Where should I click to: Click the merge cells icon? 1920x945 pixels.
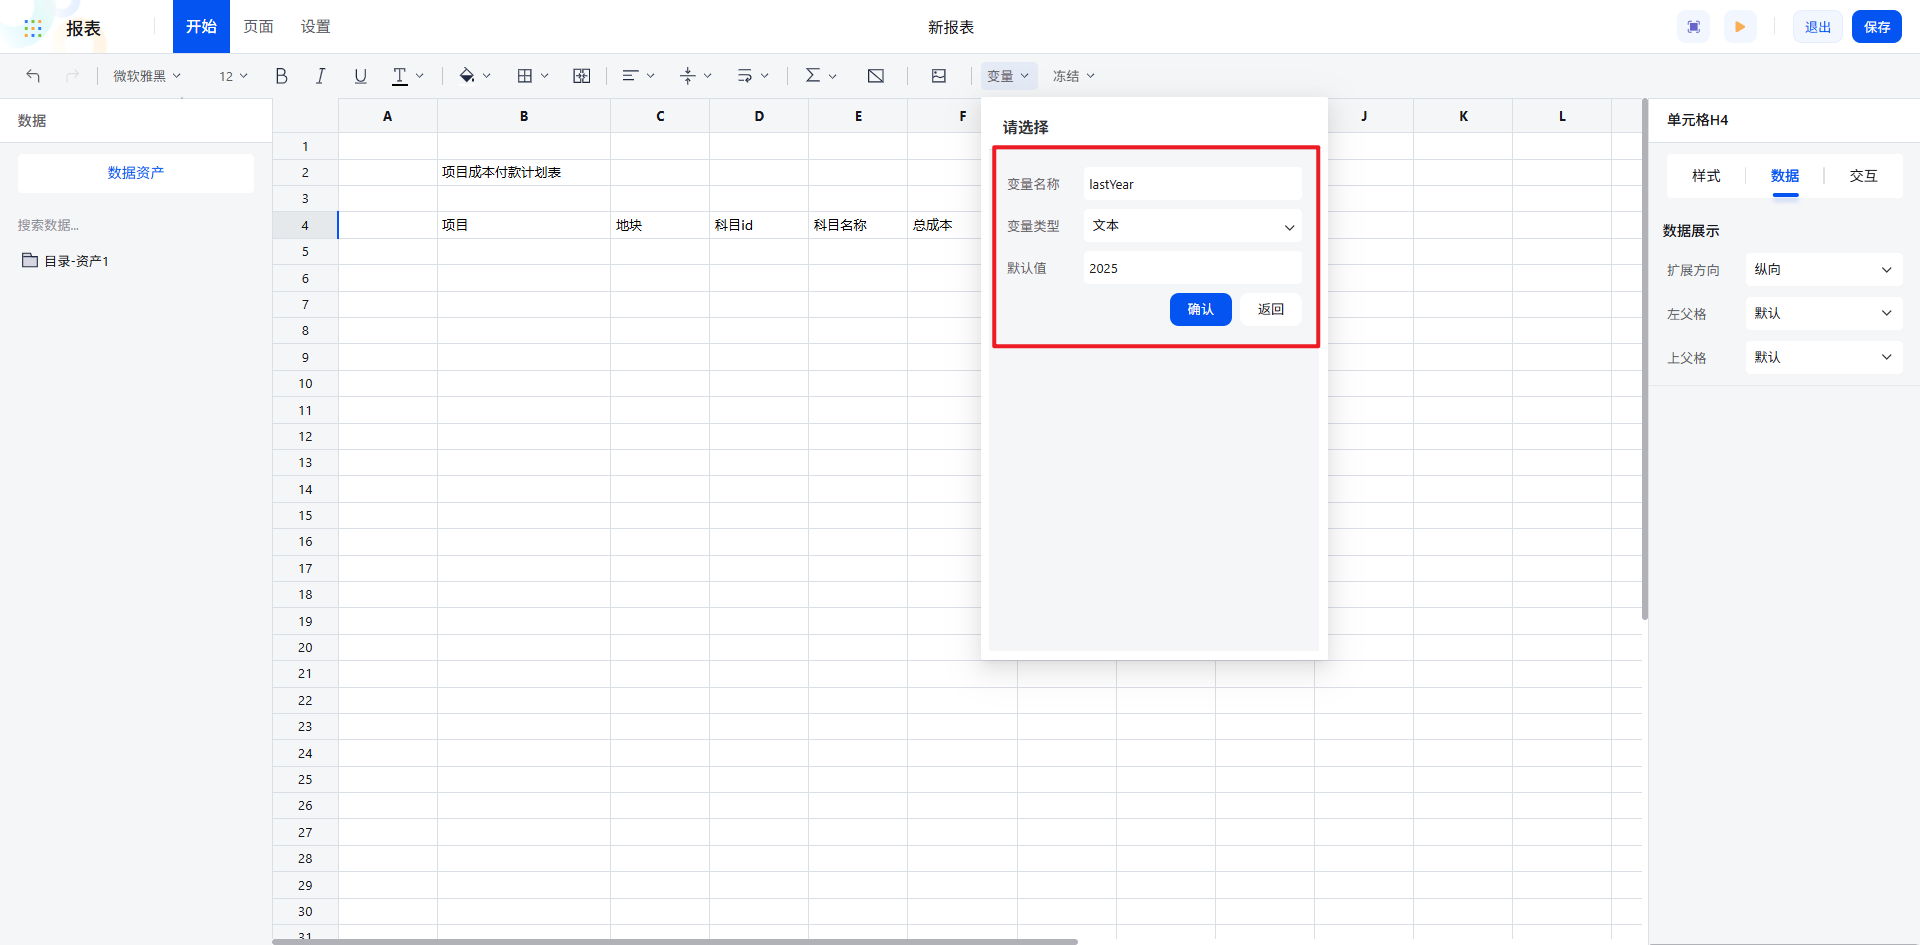click(x=581, y=76)
